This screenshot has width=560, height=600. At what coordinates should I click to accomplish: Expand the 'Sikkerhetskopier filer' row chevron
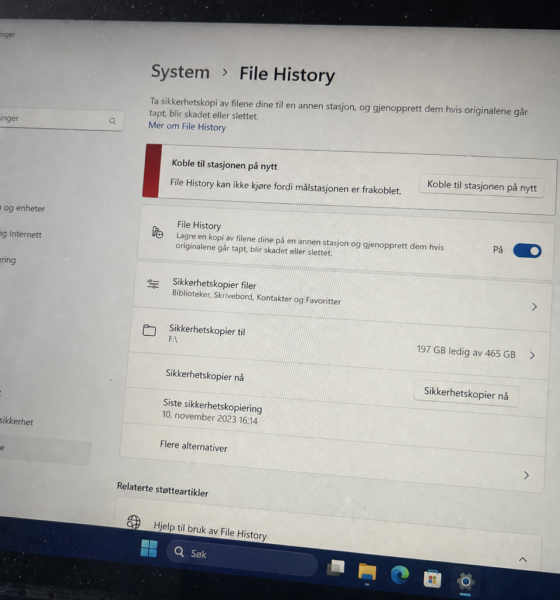coord(534,307)
